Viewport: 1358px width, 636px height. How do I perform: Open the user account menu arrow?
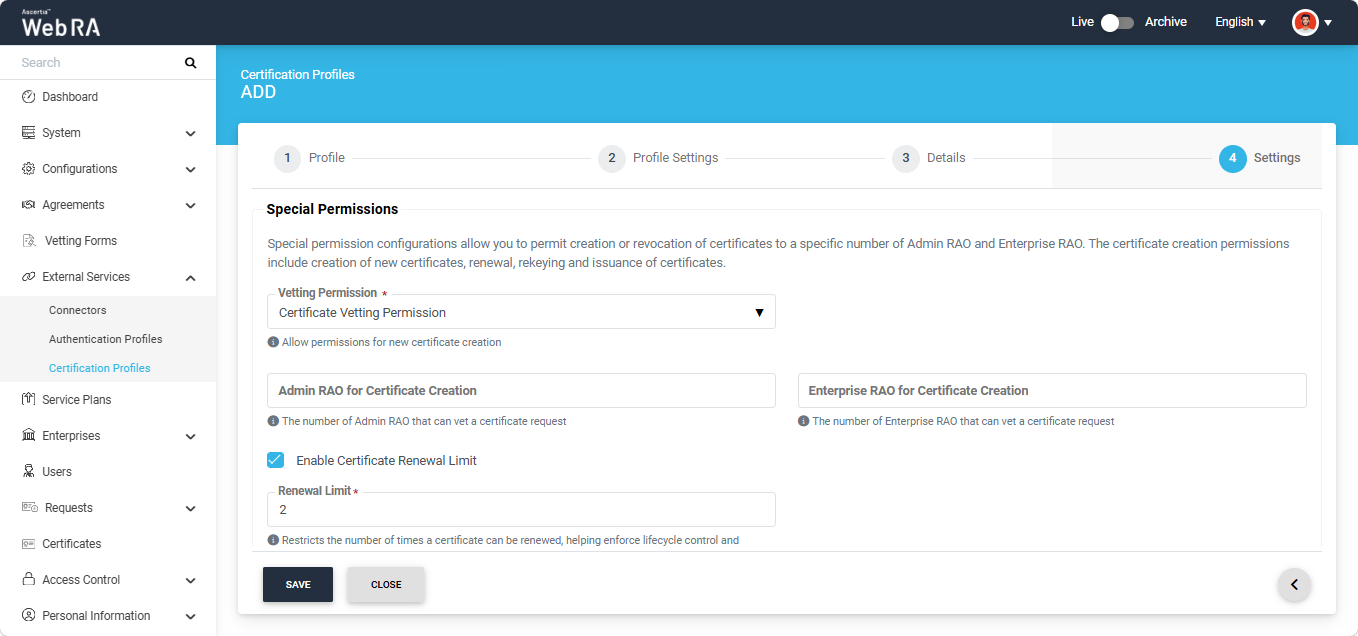tap(1328, 23)
